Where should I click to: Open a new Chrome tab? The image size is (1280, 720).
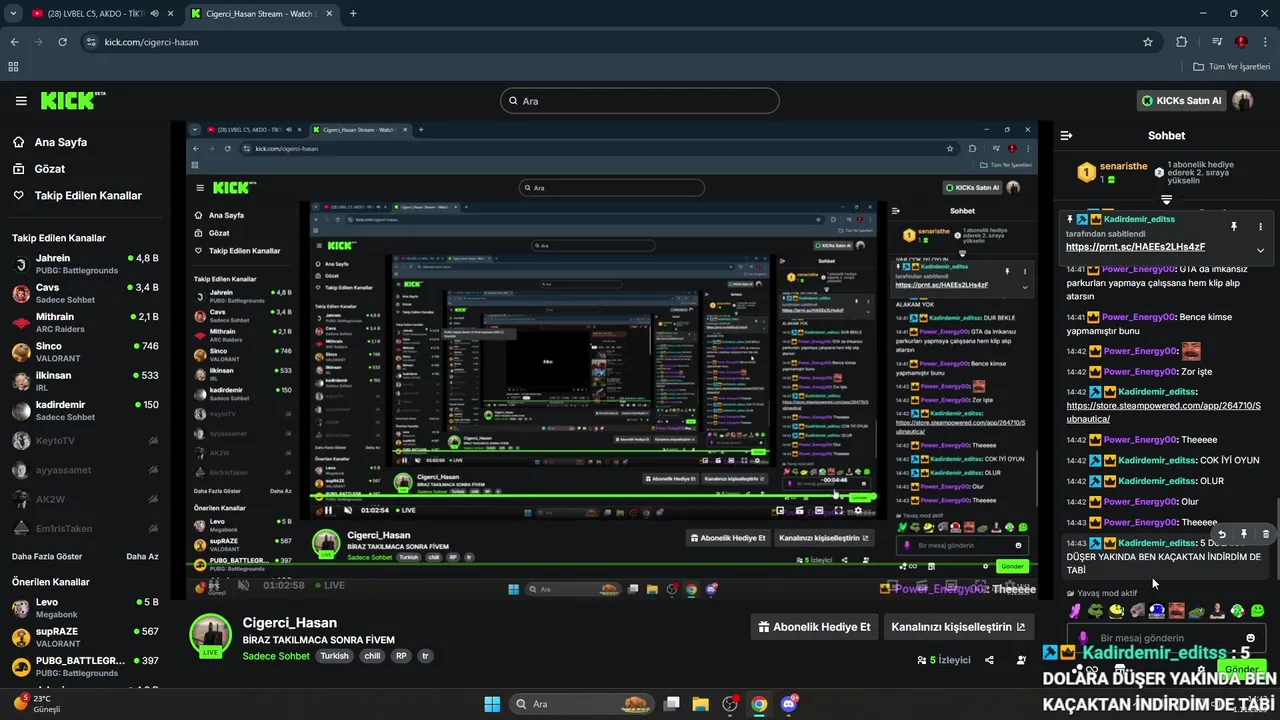click(353, 14)
